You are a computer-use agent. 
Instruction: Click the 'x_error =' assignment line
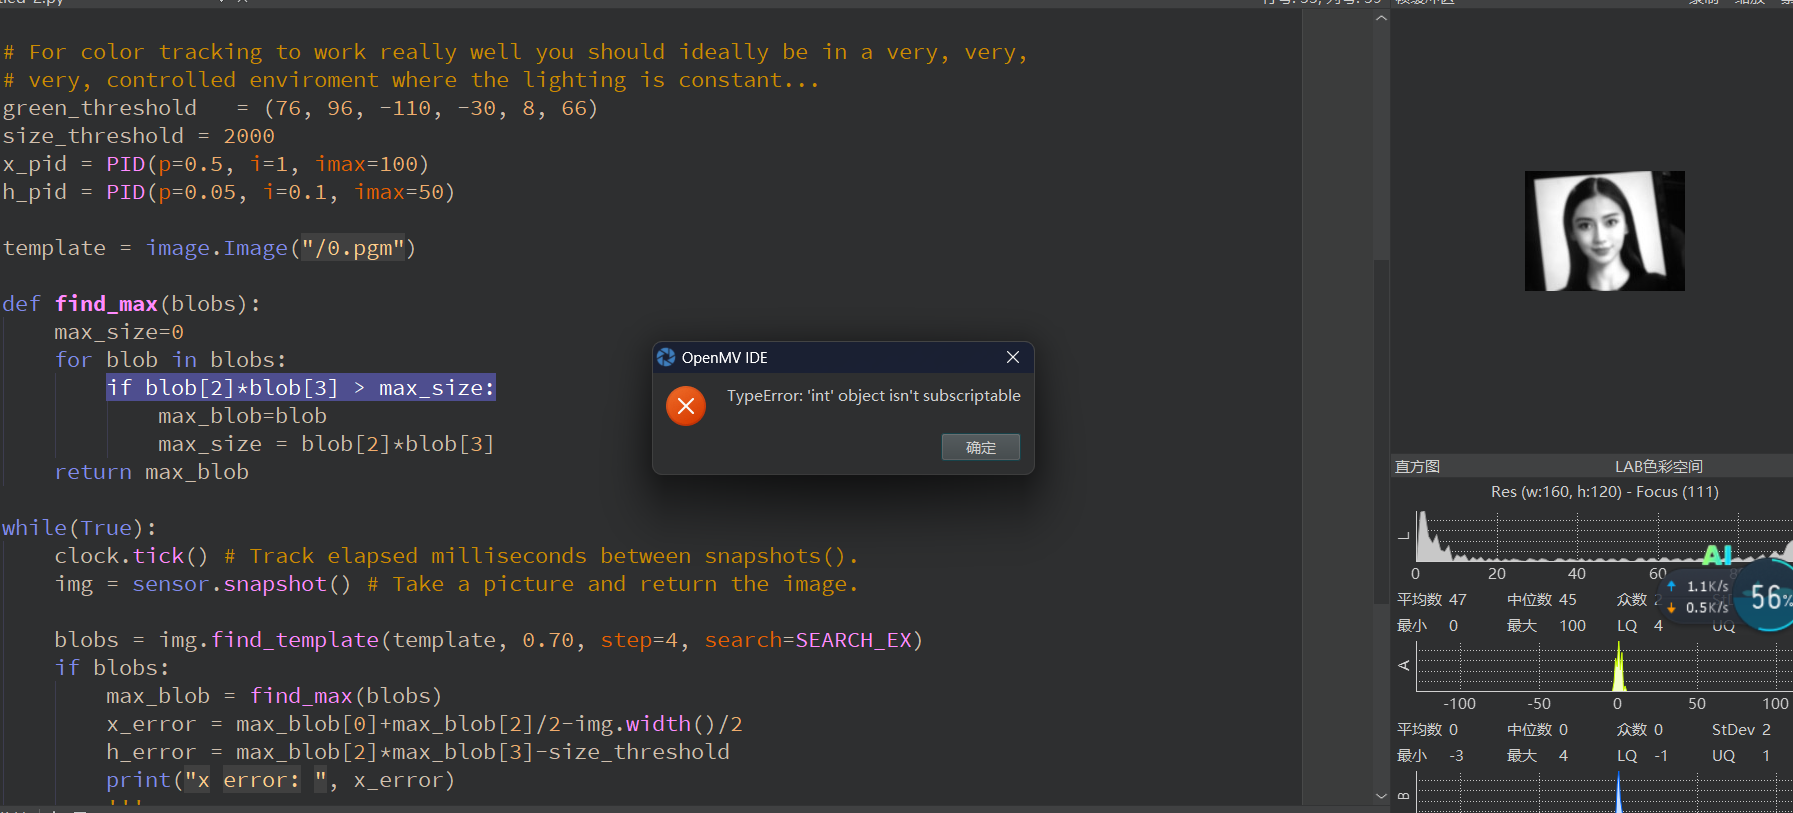tap(424, 724)
